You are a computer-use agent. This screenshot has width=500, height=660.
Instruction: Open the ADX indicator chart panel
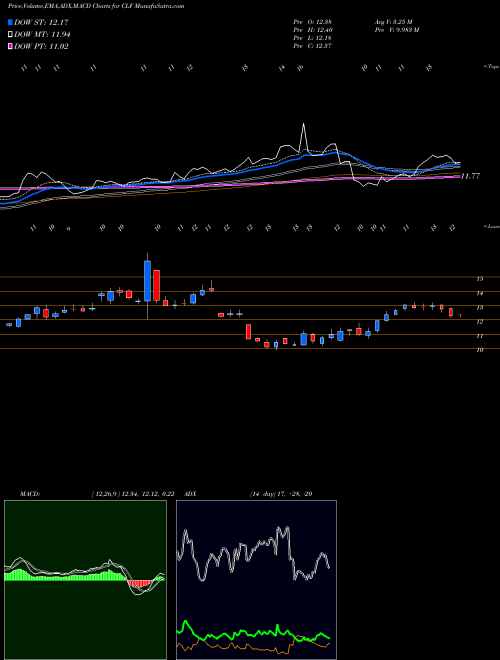[x=256, y=580]
